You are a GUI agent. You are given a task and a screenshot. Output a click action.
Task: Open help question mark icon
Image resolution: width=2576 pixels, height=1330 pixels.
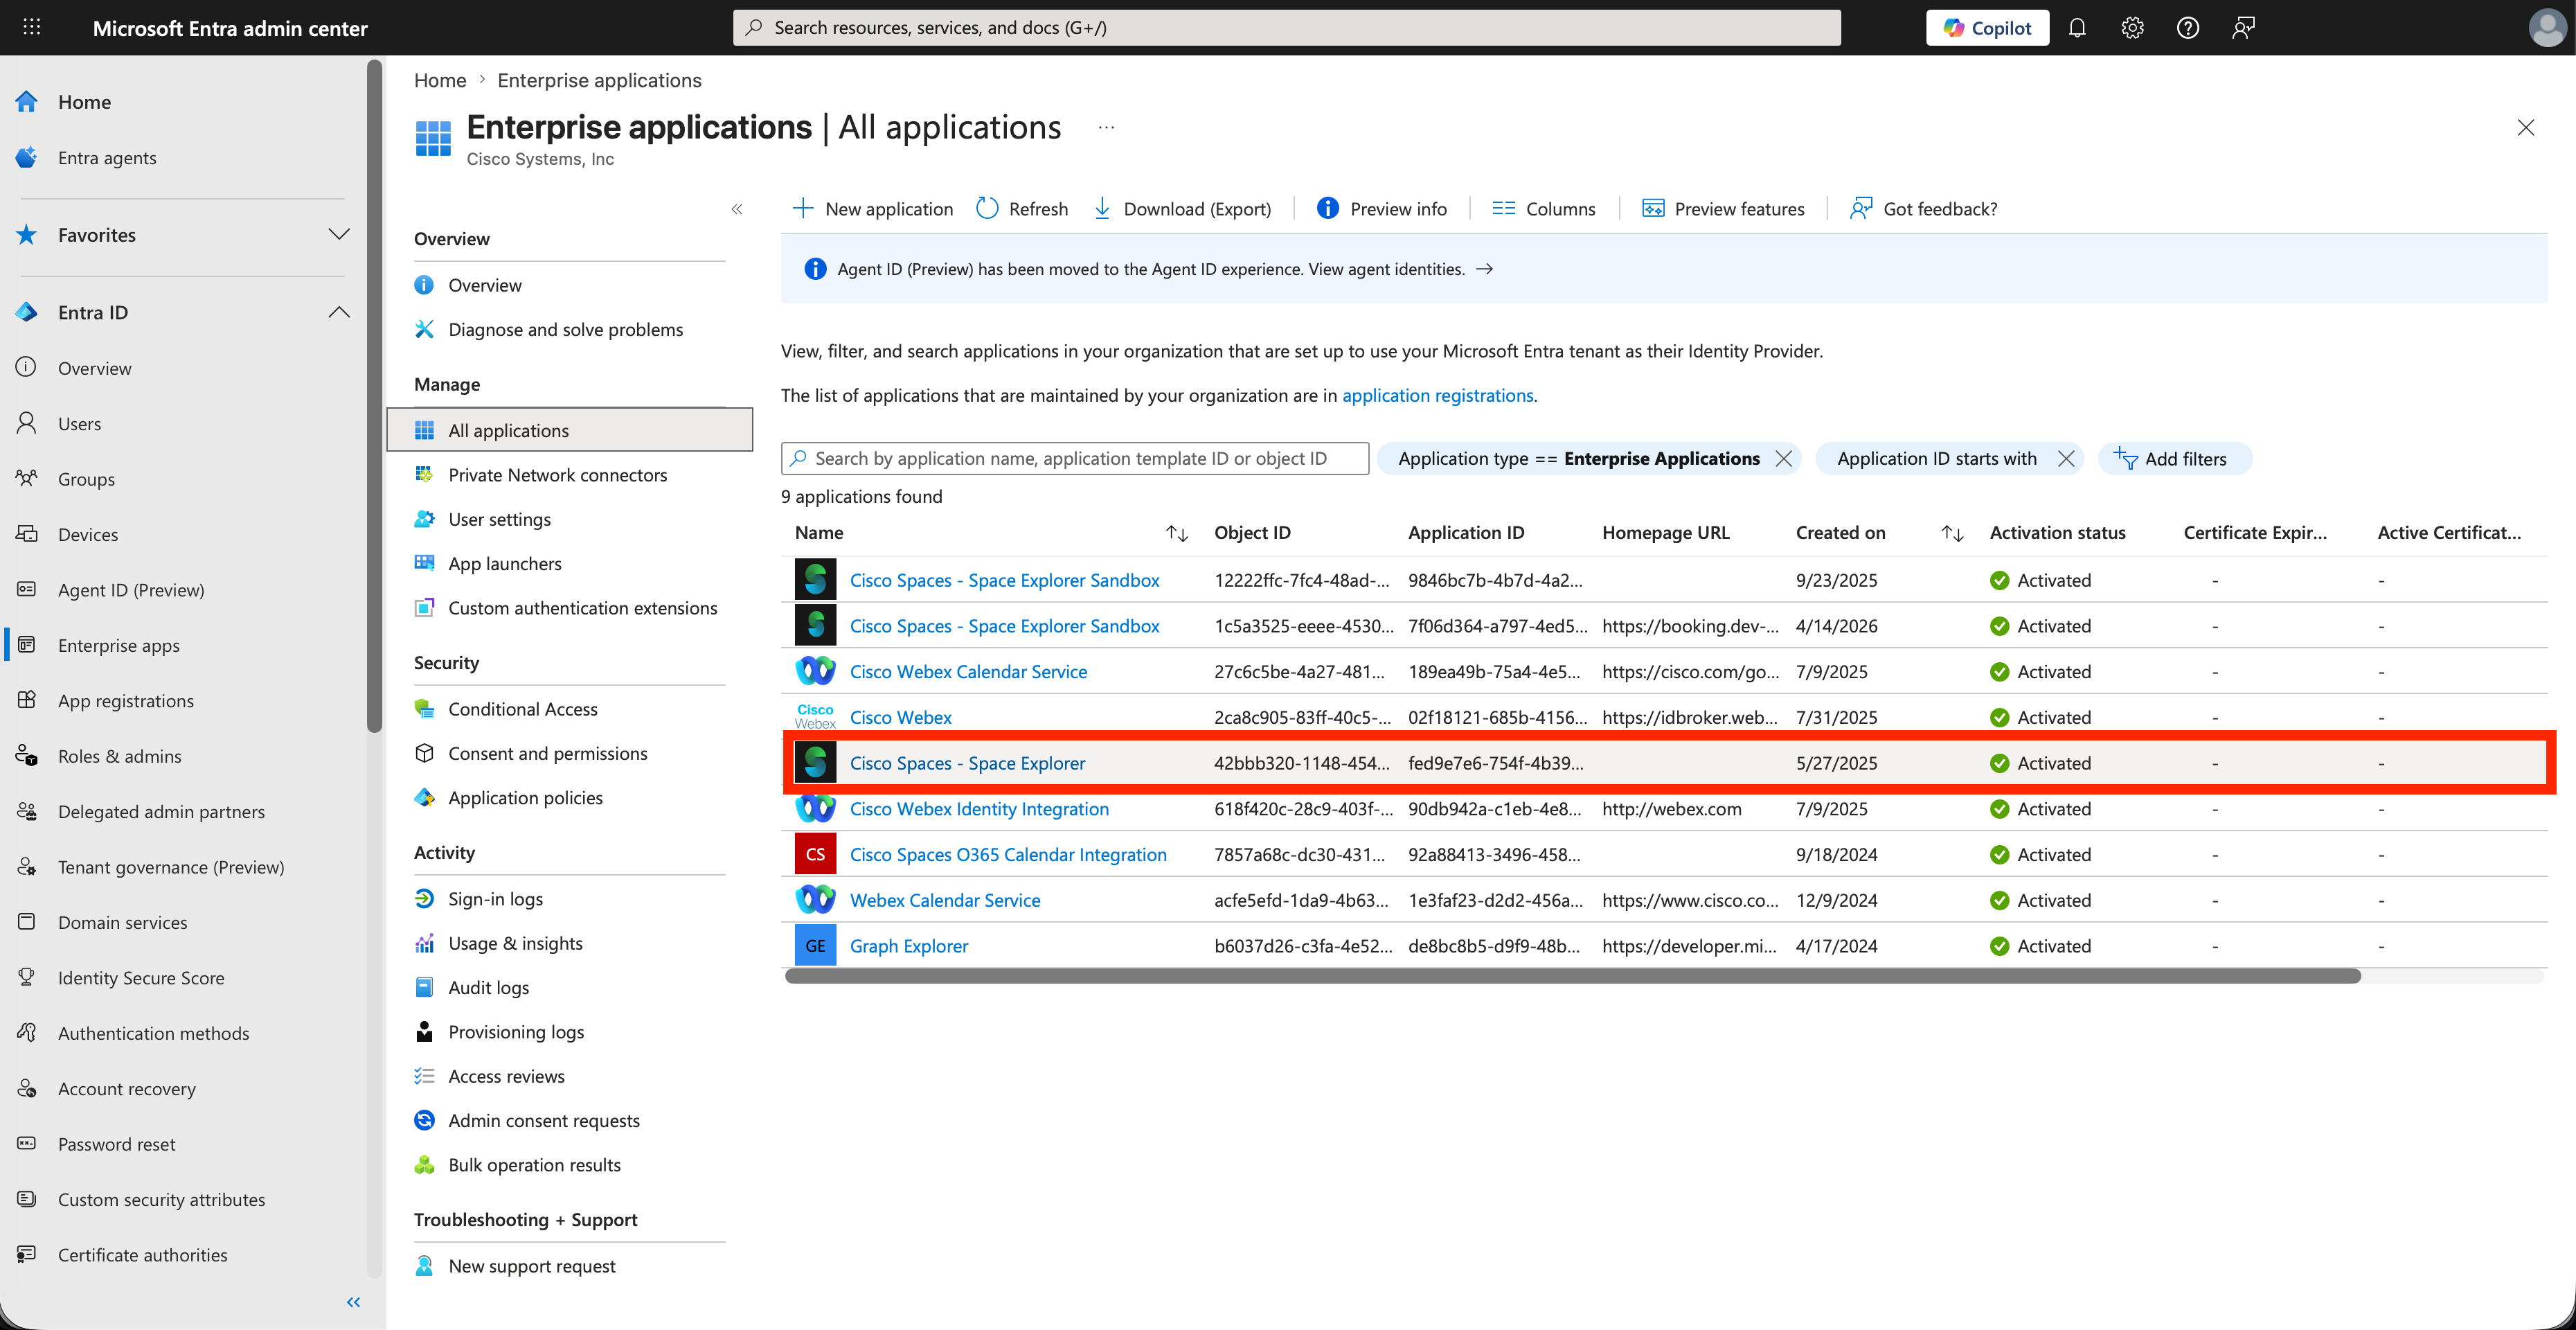point(2188,27)
